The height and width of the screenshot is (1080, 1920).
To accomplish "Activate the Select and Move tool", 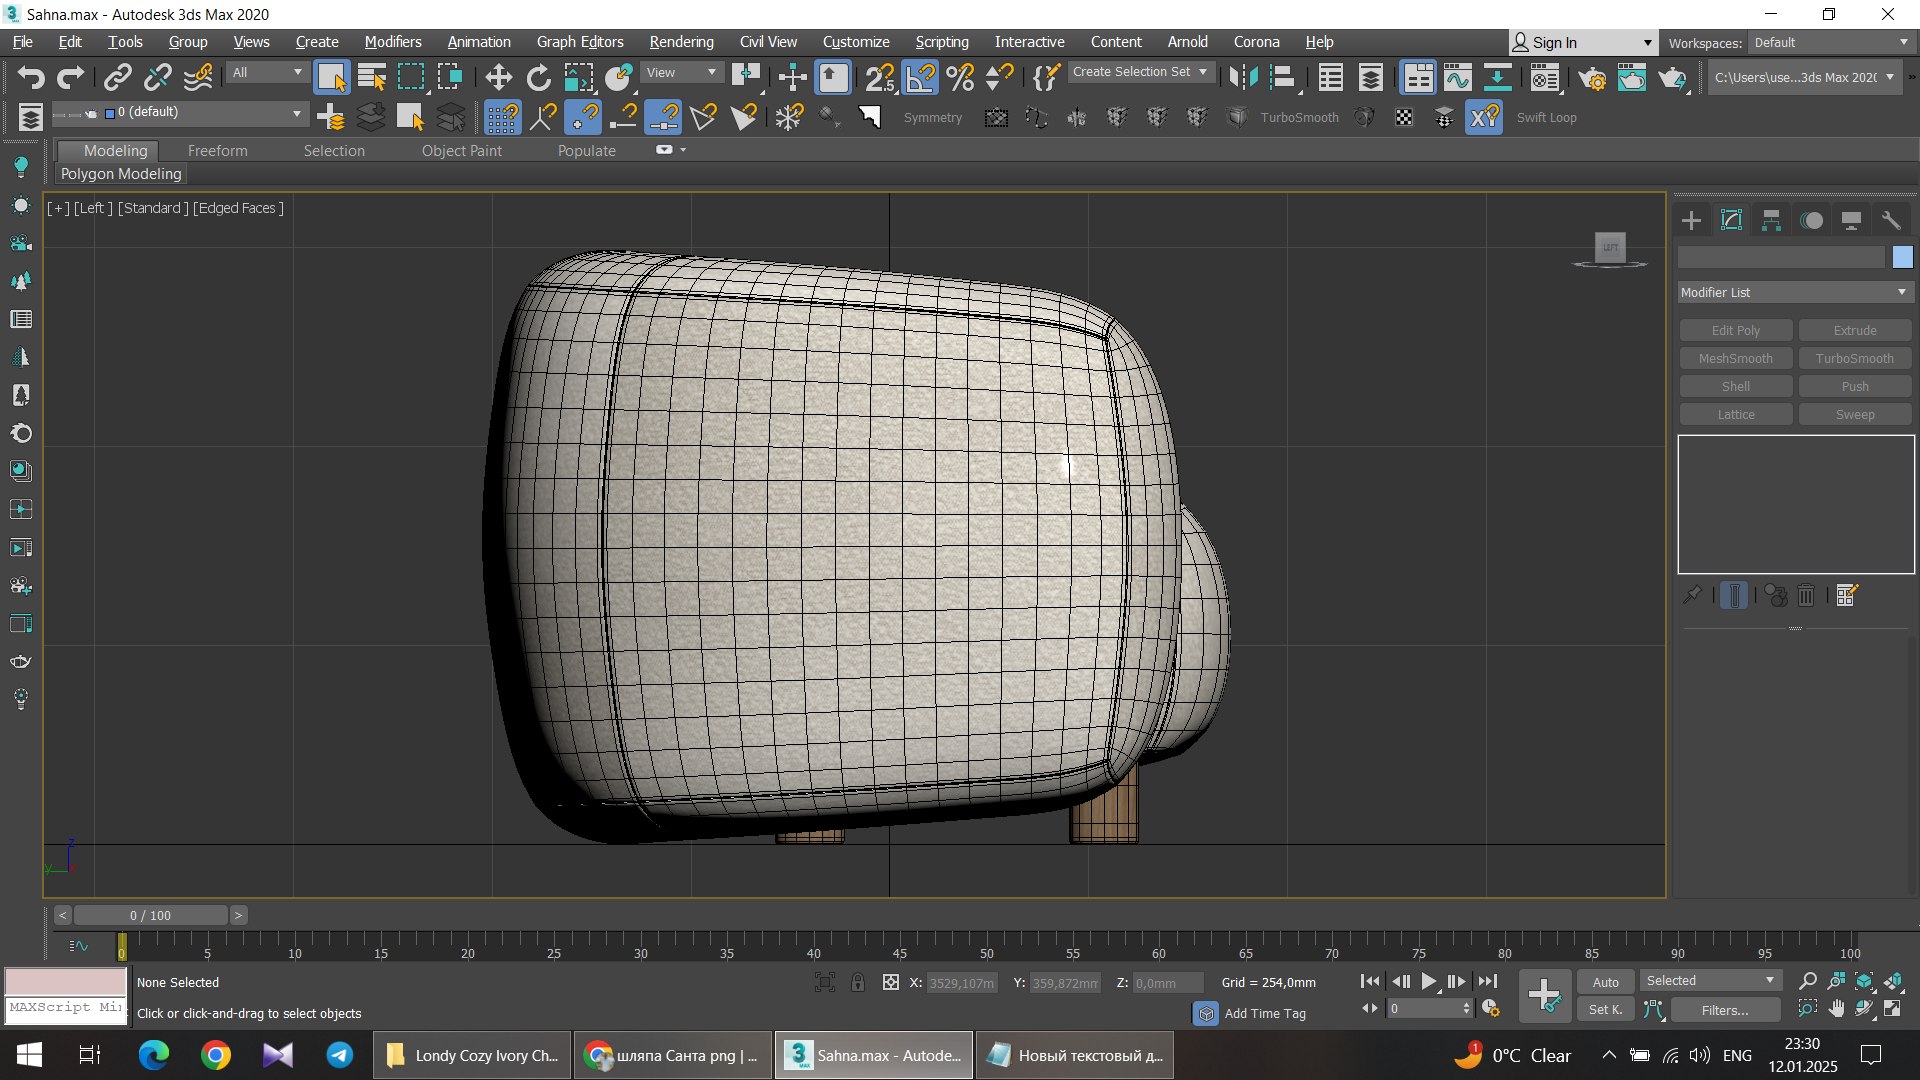I will point(498,78).
